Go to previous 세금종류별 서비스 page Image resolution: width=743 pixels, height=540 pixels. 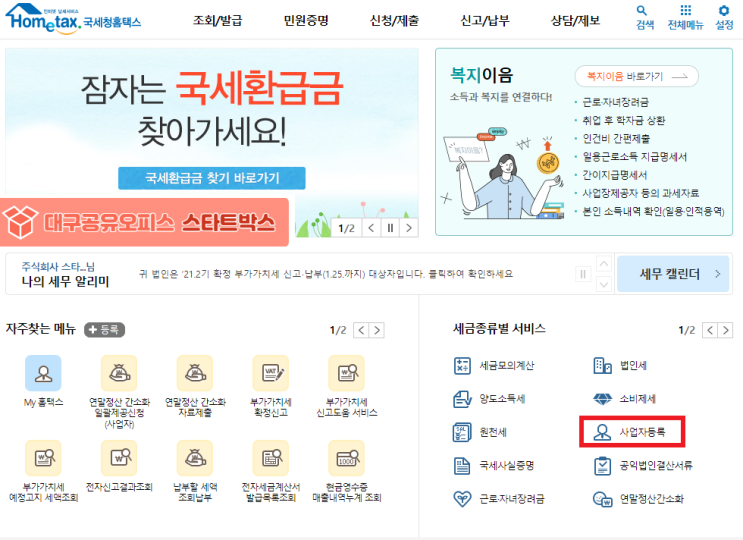pos(710,330)
